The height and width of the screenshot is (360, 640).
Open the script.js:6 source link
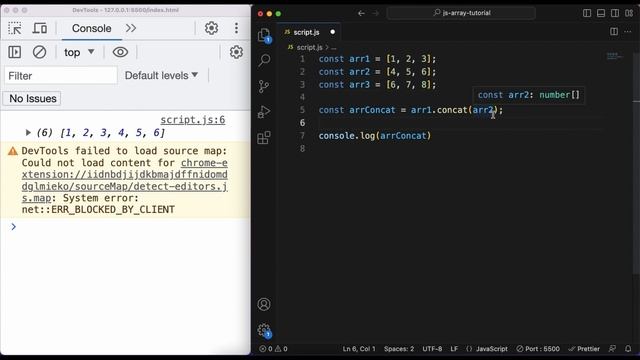pyautogui.click(x=193, y=120)
